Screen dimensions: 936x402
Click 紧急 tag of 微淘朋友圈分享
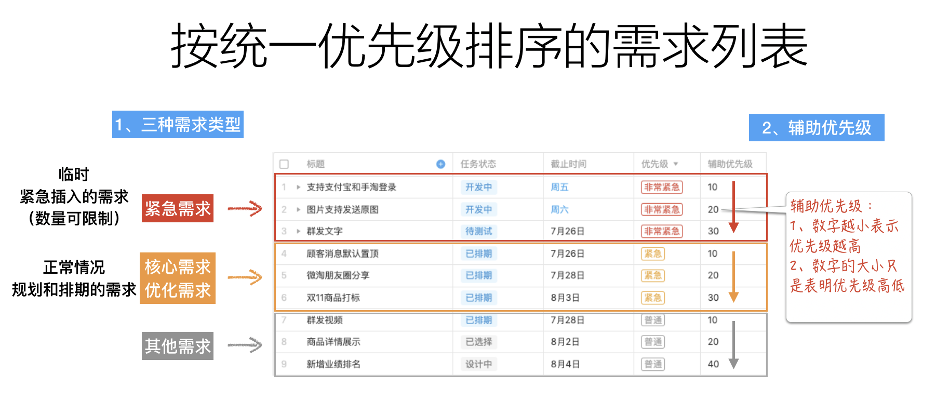tap(653, 275)
